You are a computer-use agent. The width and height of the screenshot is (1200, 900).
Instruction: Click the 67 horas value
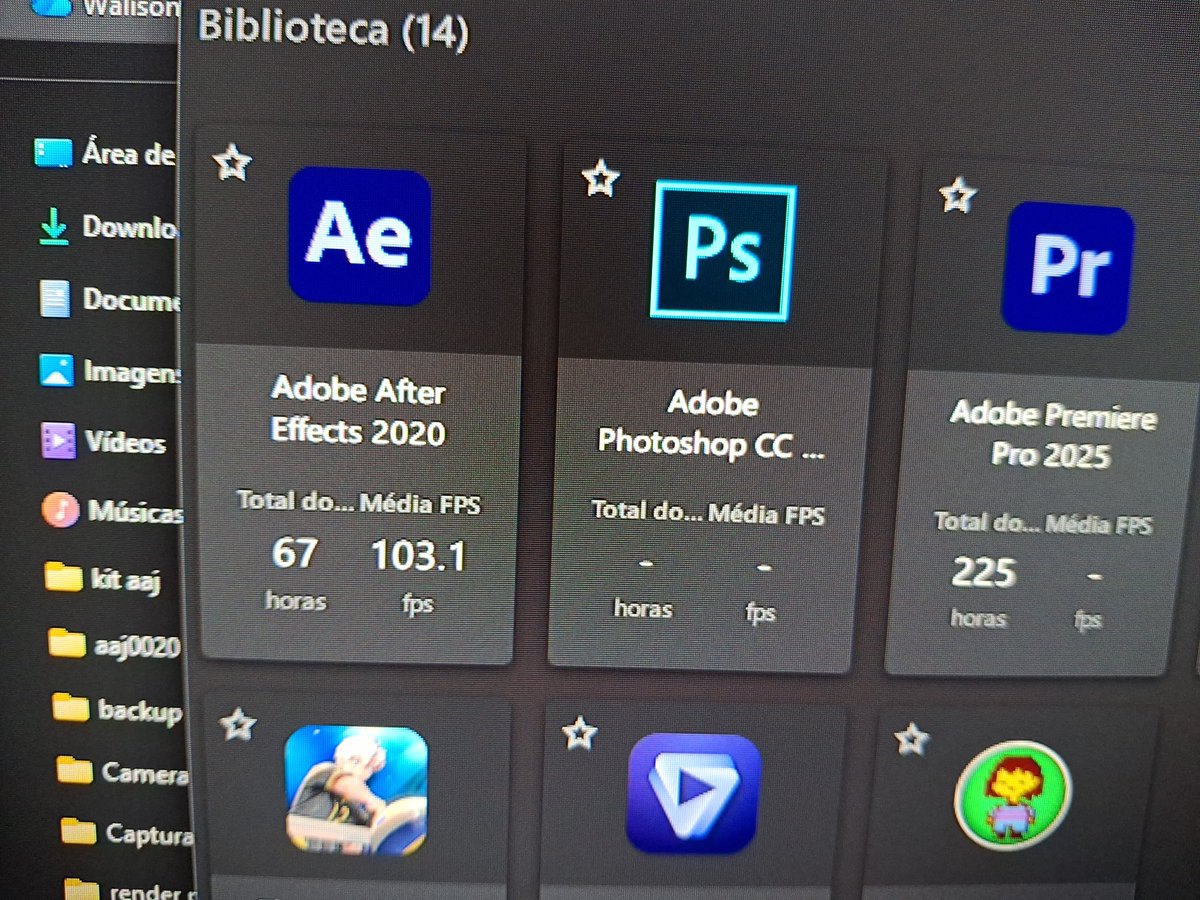(x=295, y=553)
